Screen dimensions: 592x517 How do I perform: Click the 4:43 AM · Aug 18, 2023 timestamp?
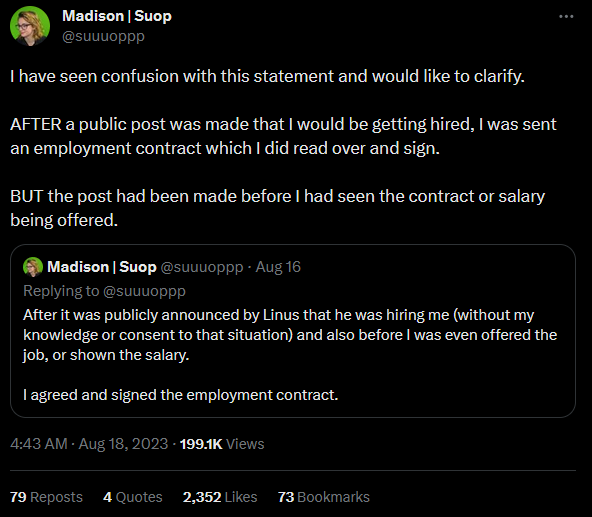[x=89, y=444]
